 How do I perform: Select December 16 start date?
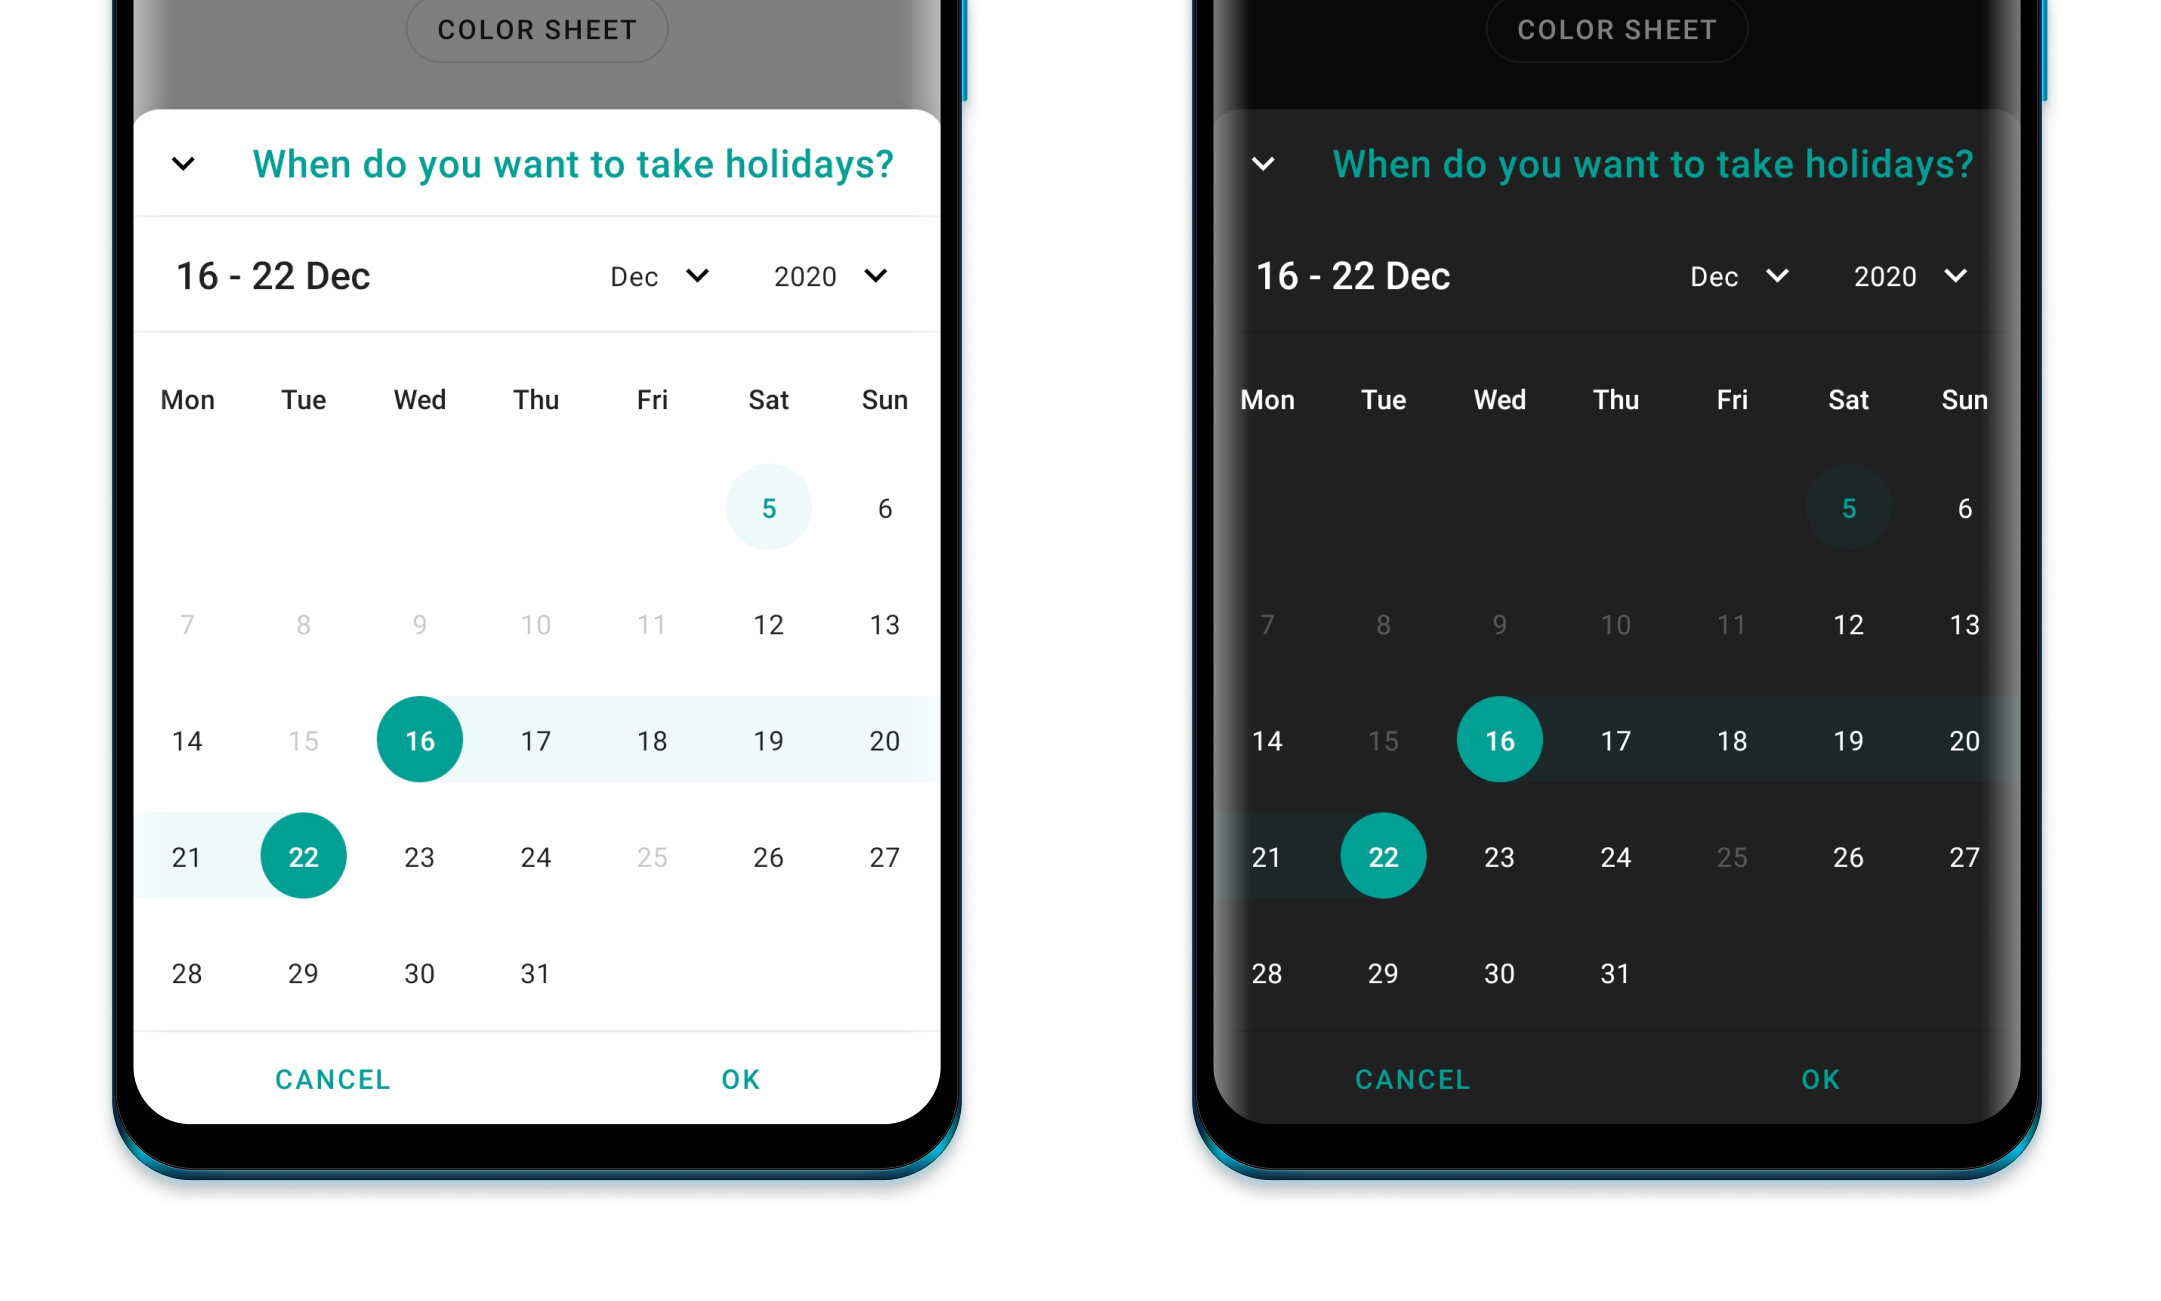(418, 738)
